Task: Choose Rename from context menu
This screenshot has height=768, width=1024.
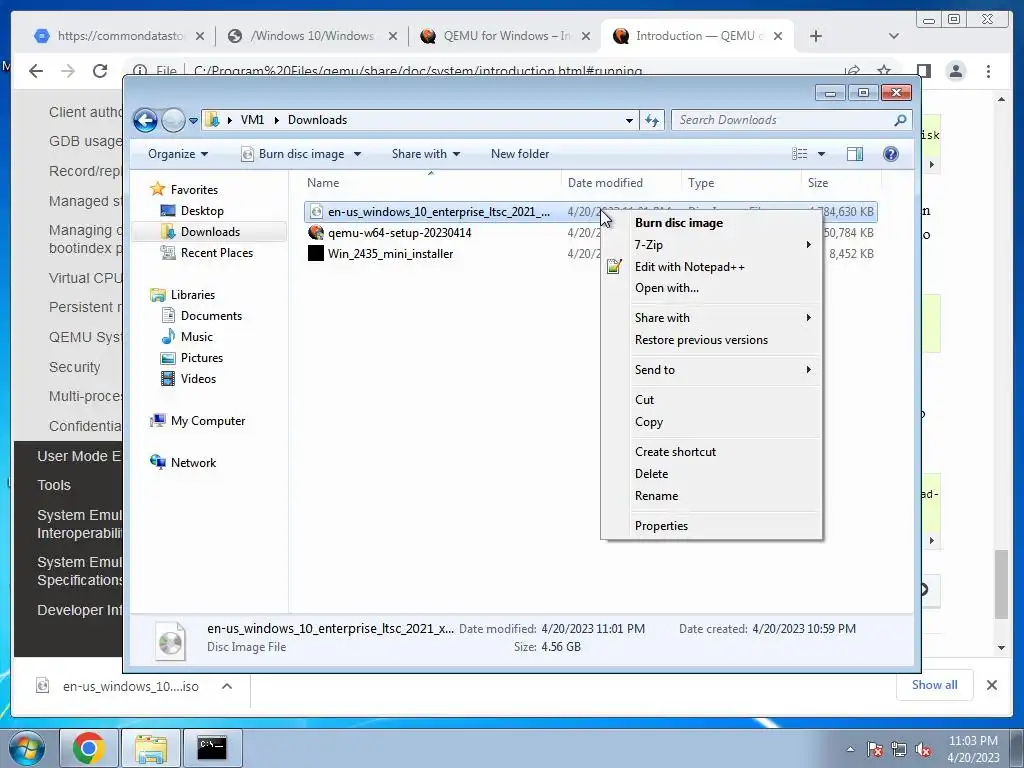Action: pyautogui.click(x=656, y=496)
